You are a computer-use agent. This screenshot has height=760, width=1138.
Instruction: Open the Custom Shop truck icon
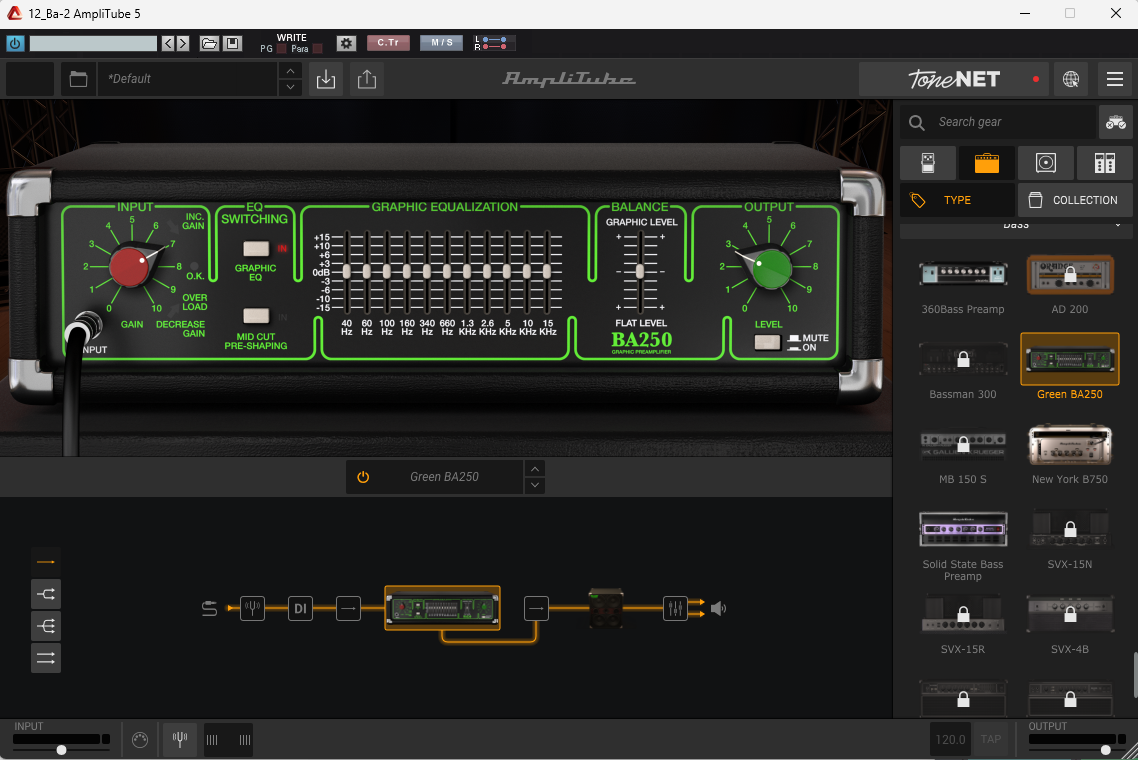1116,122
